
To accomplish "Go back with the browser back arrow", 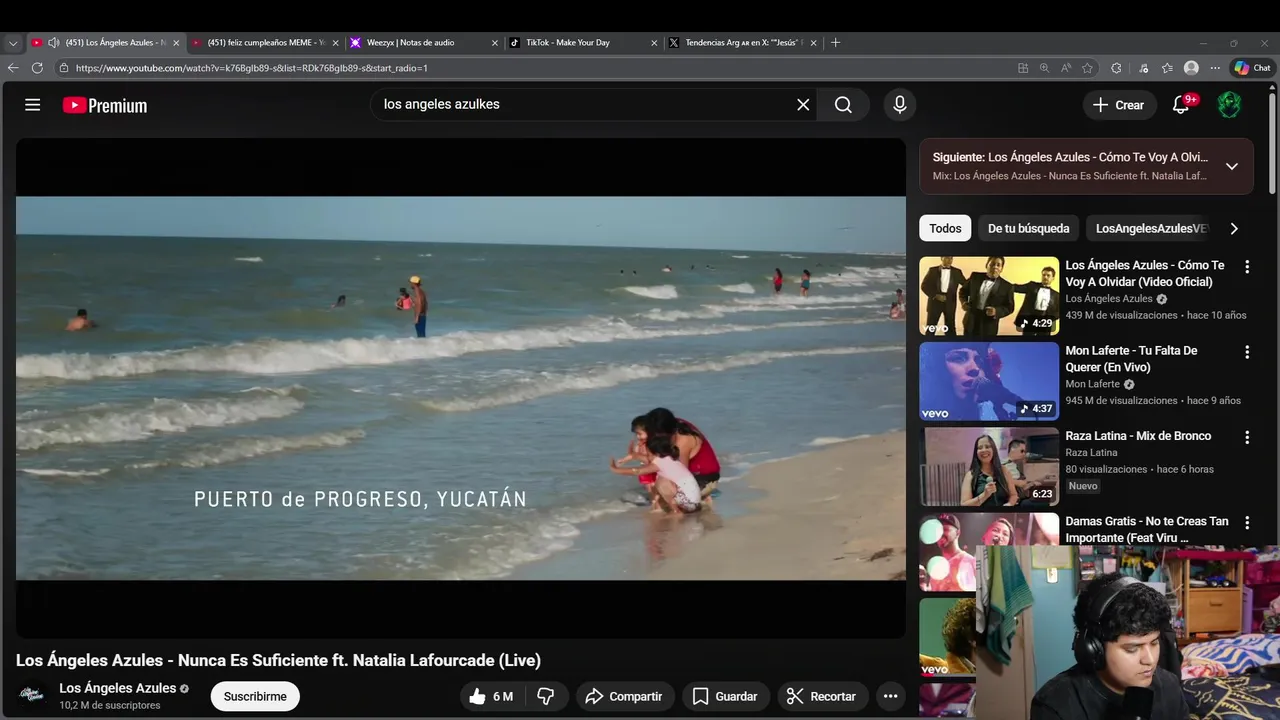I will [13, 68].
